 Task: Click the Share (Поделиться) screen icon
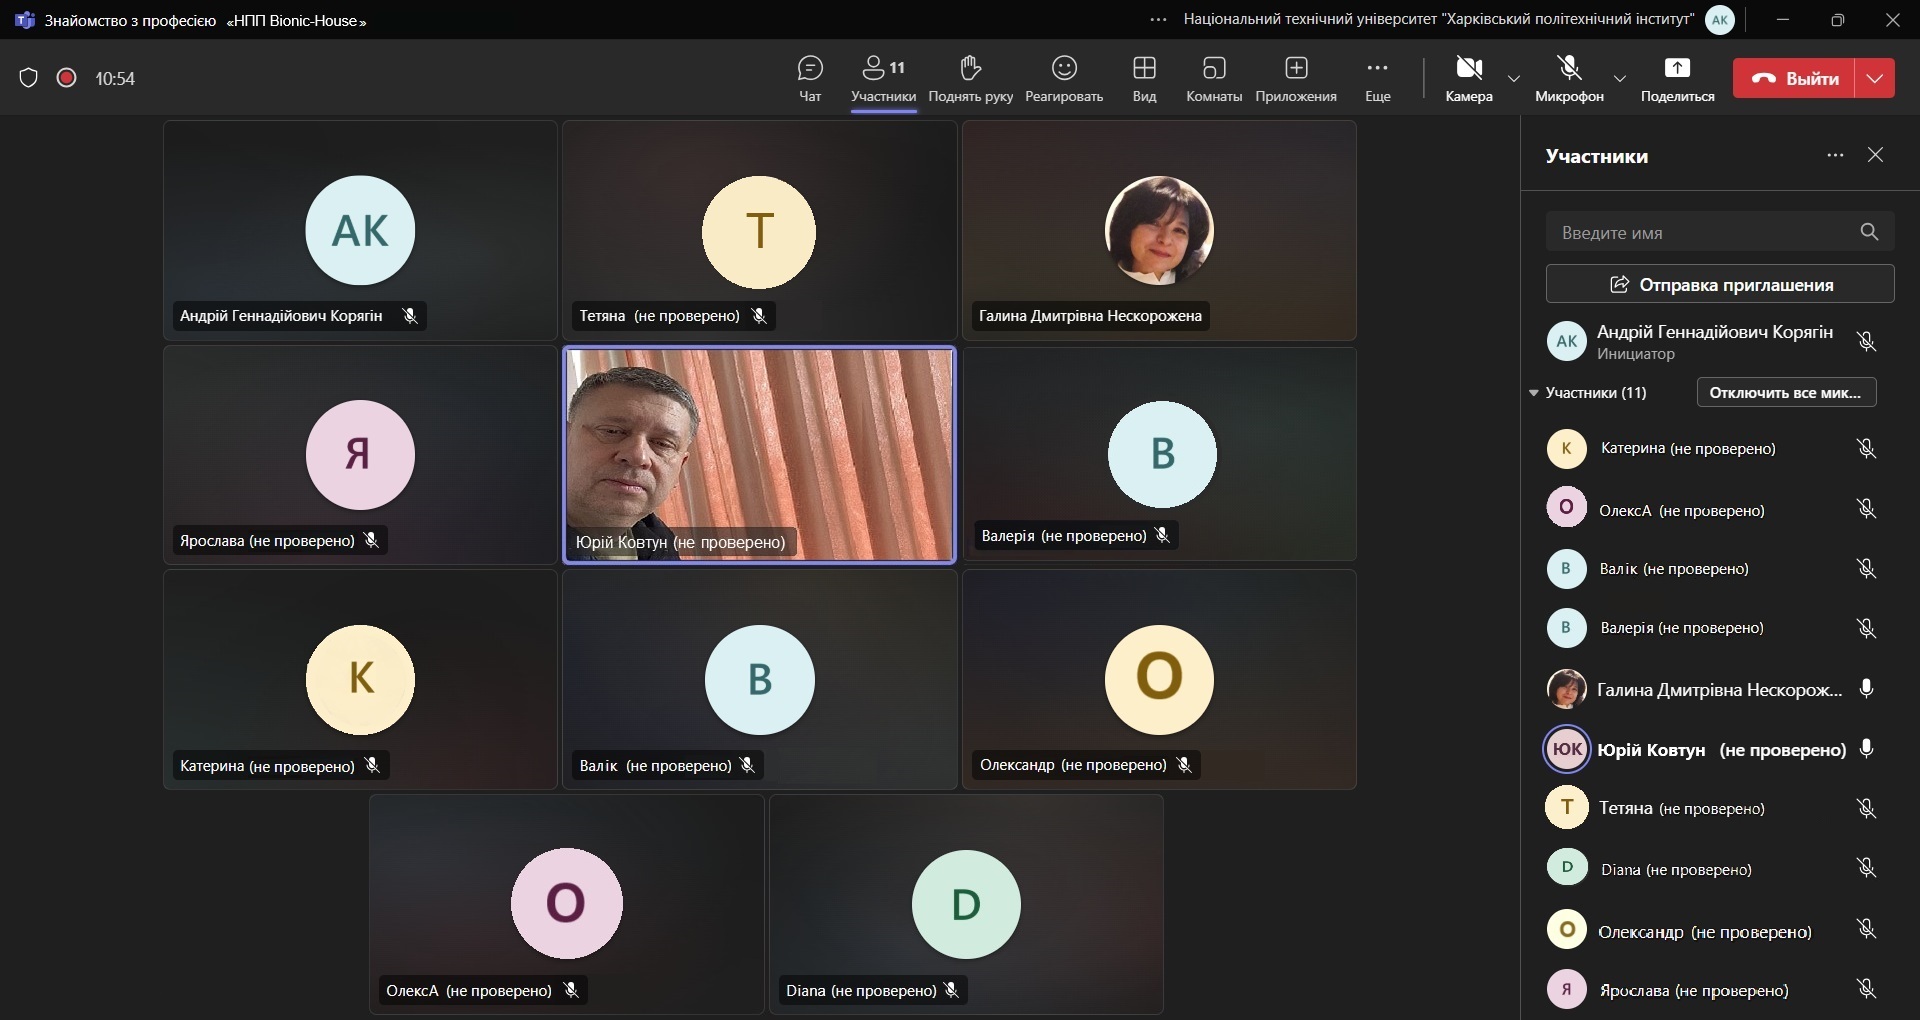point(1677,78)
